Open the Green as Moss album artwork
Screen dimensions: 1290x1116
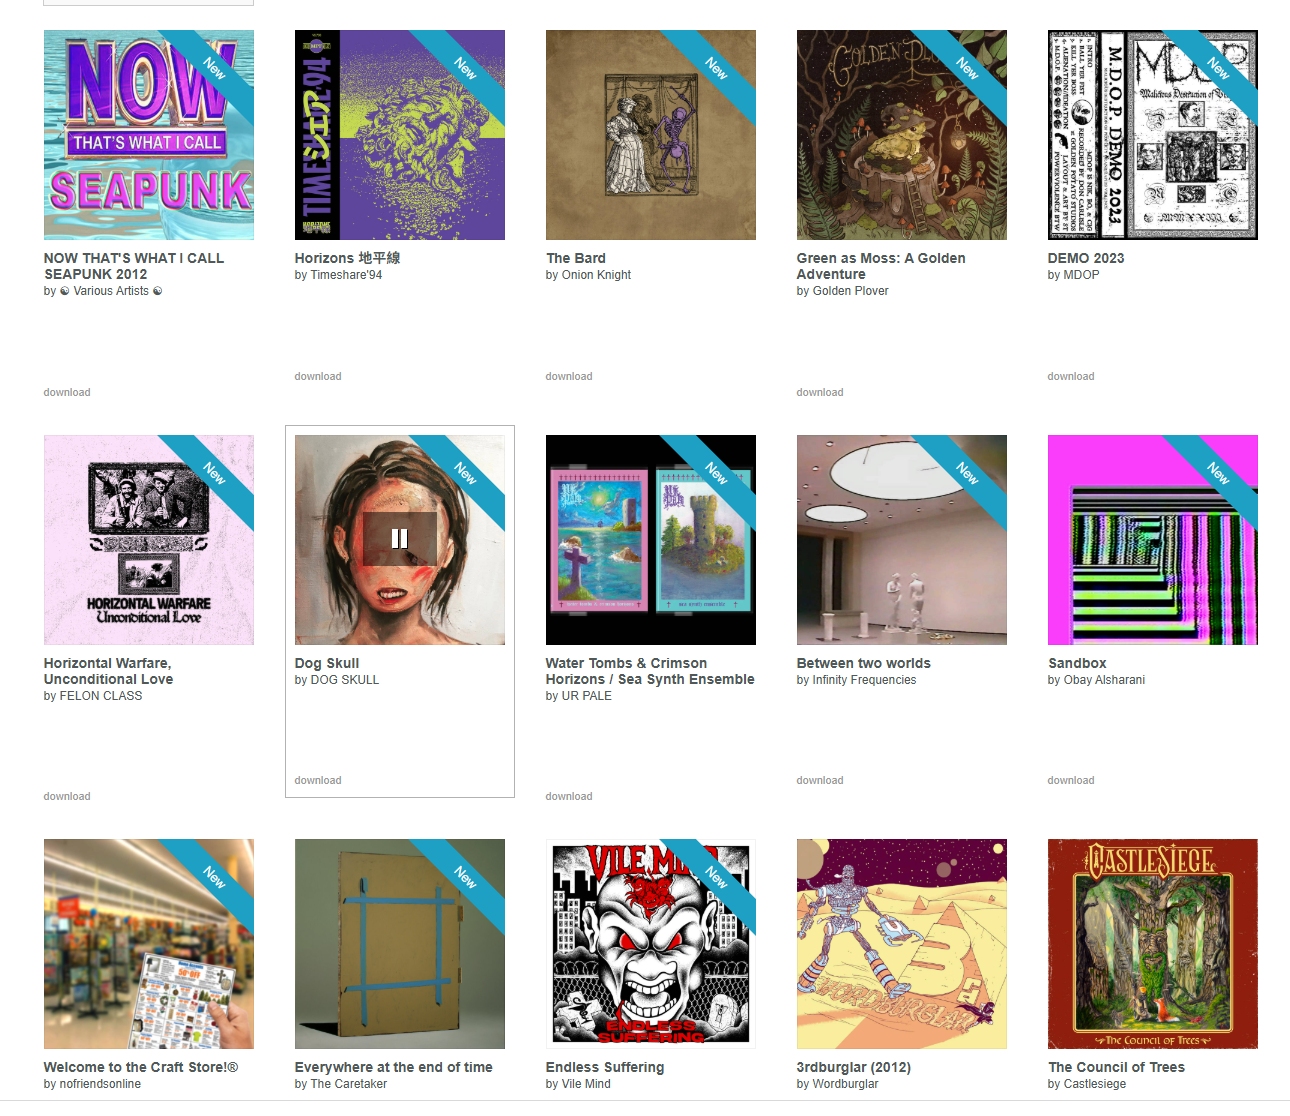coord(902,135)
